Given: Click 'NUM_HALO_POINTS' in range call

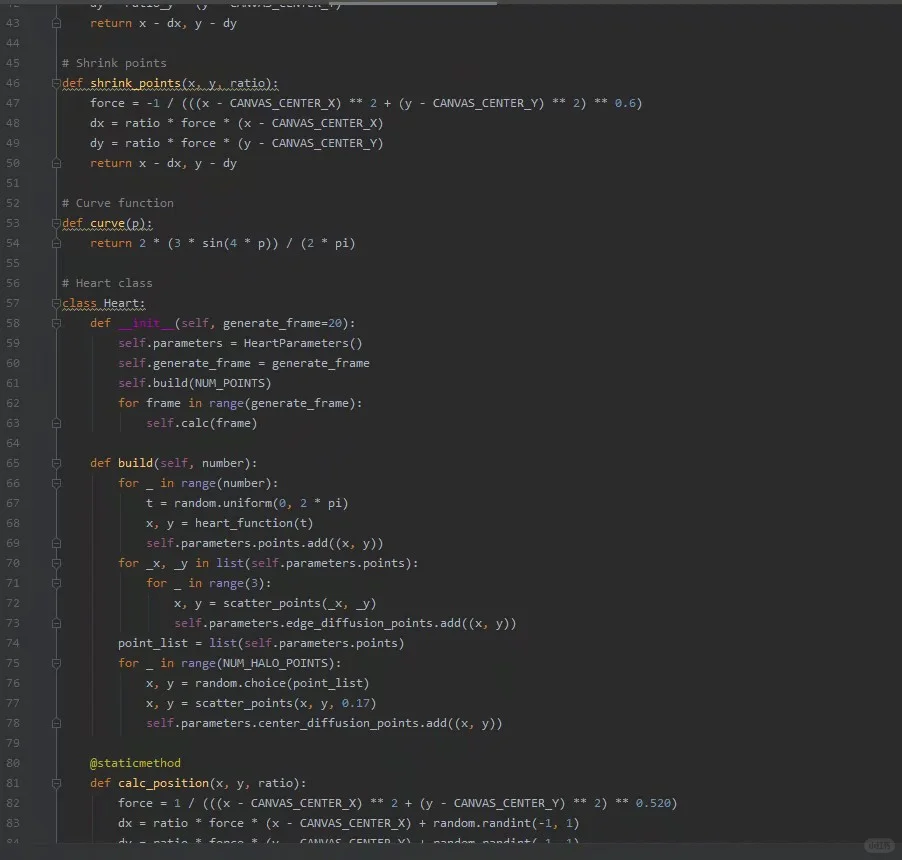Looking at the screenshot, I should click(274, 663).
